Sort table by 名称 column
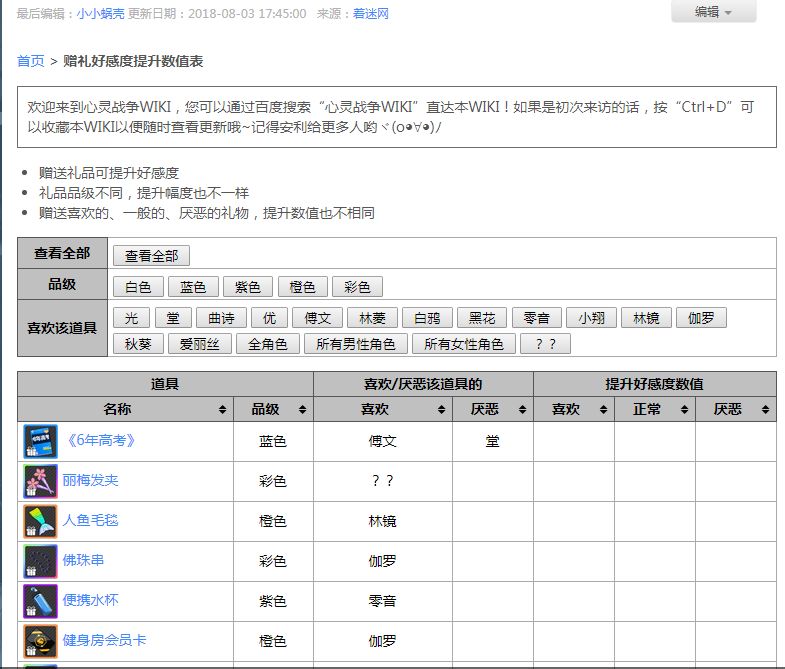 pyautogui.click(x=221, y=409)
